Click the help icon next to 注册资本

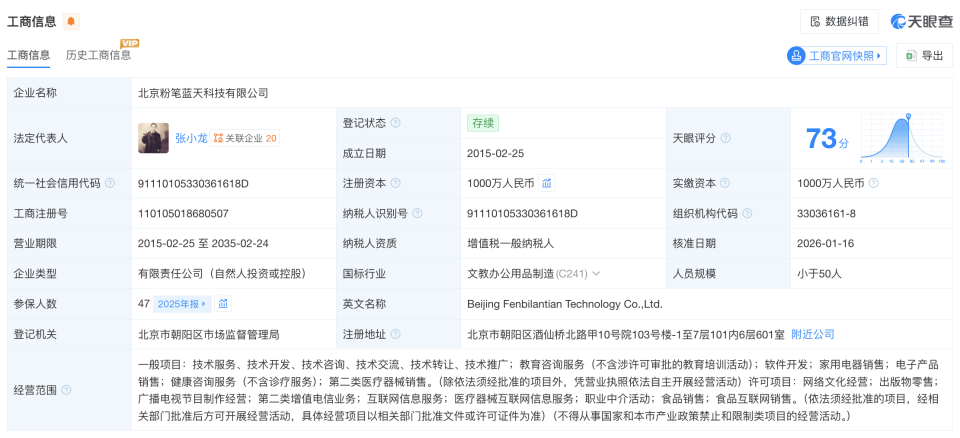pyautogui.click(x=396, y=183)
